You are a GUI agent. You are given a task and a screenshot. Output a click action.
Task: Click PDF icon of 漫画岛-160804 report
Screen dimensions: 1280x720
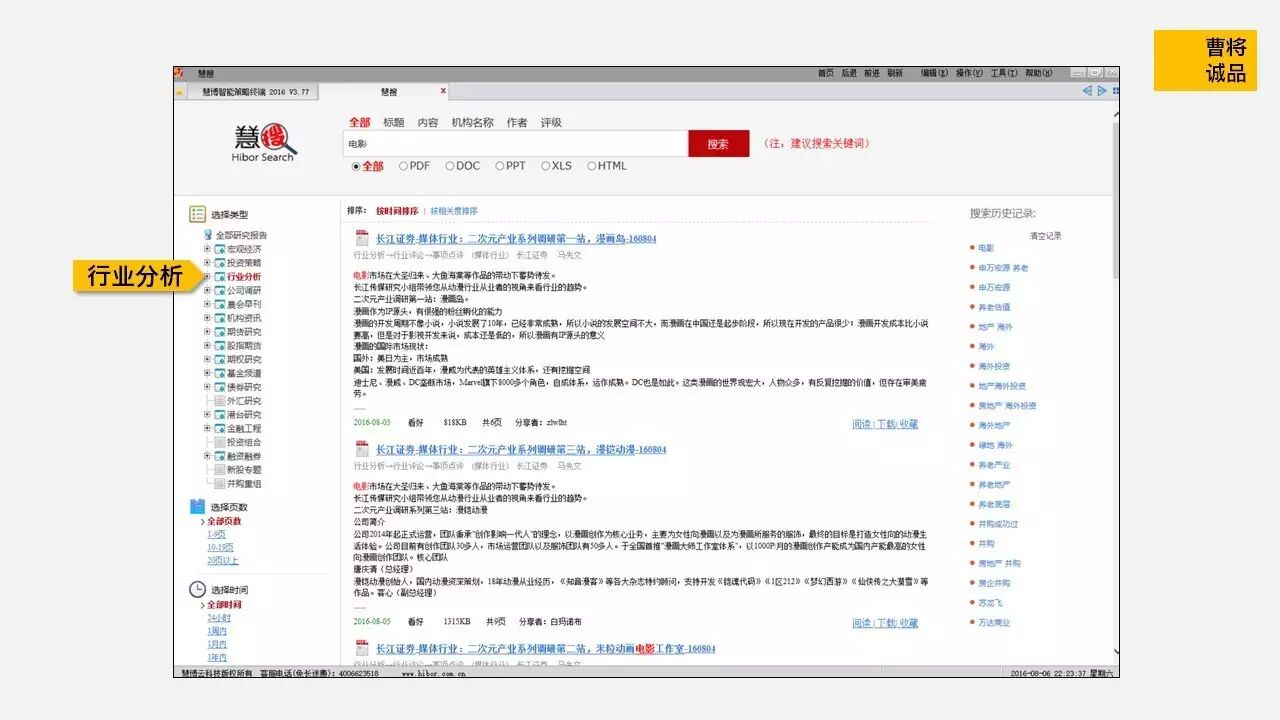click(x=362, y=238)
